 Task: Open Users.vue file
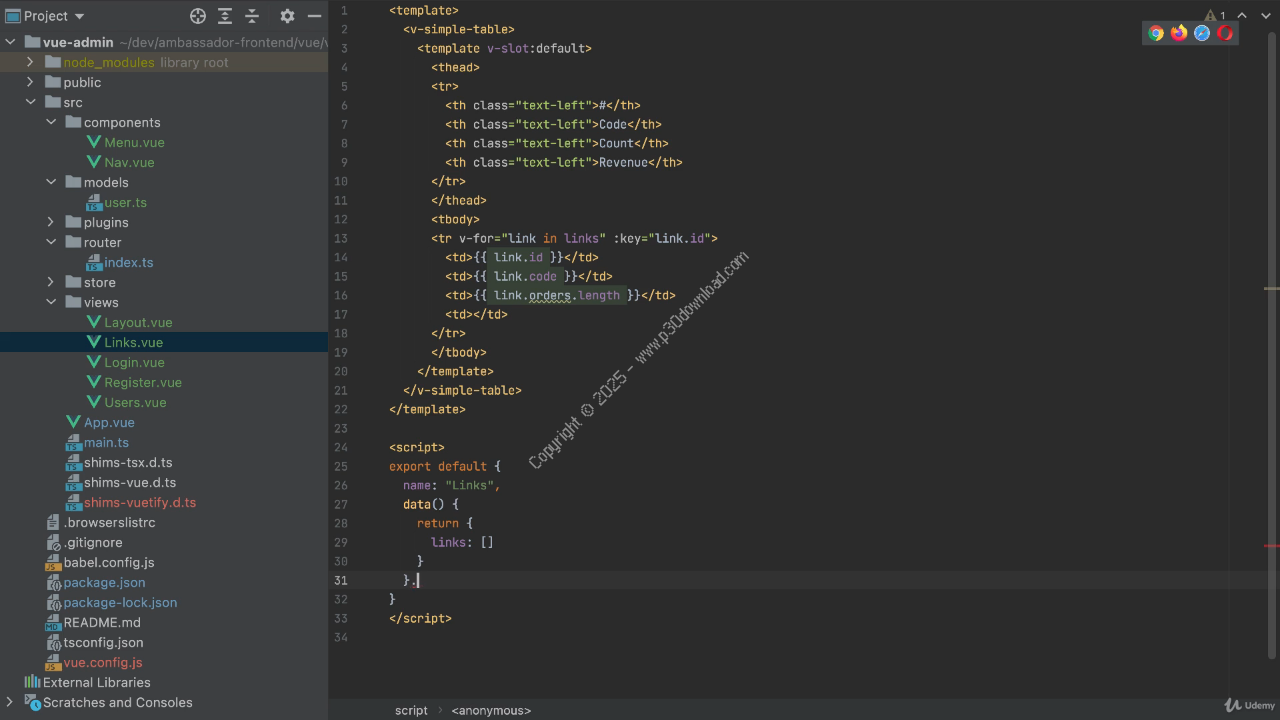point(135,402)
